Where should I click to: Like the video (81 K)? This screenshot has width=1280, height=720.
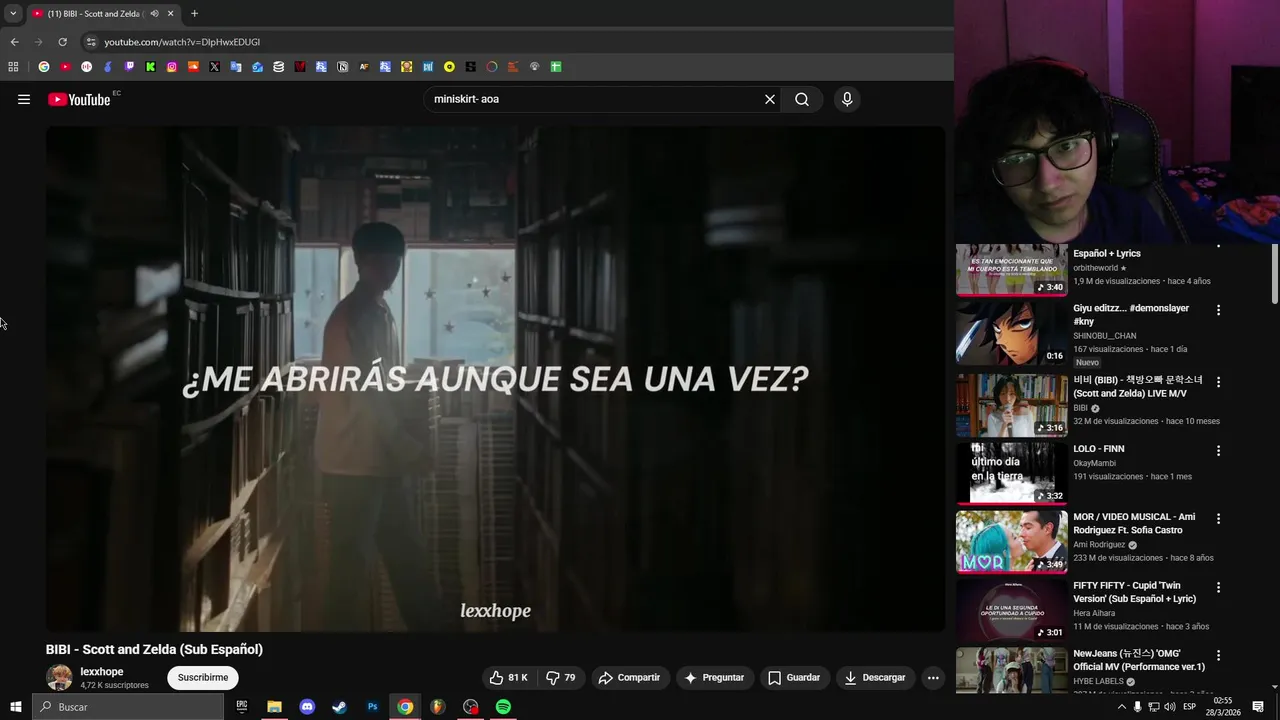509,677
